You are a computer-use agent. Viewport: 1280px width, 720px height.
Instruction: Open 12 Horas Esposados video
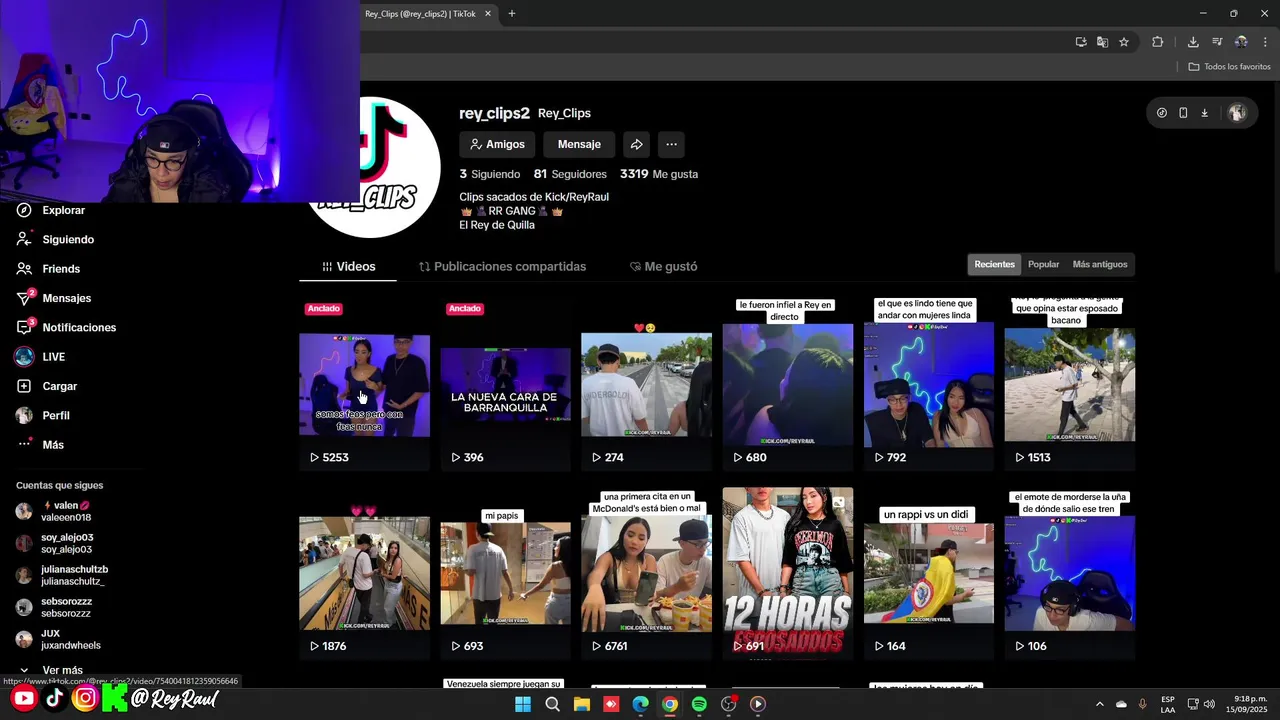787,573
